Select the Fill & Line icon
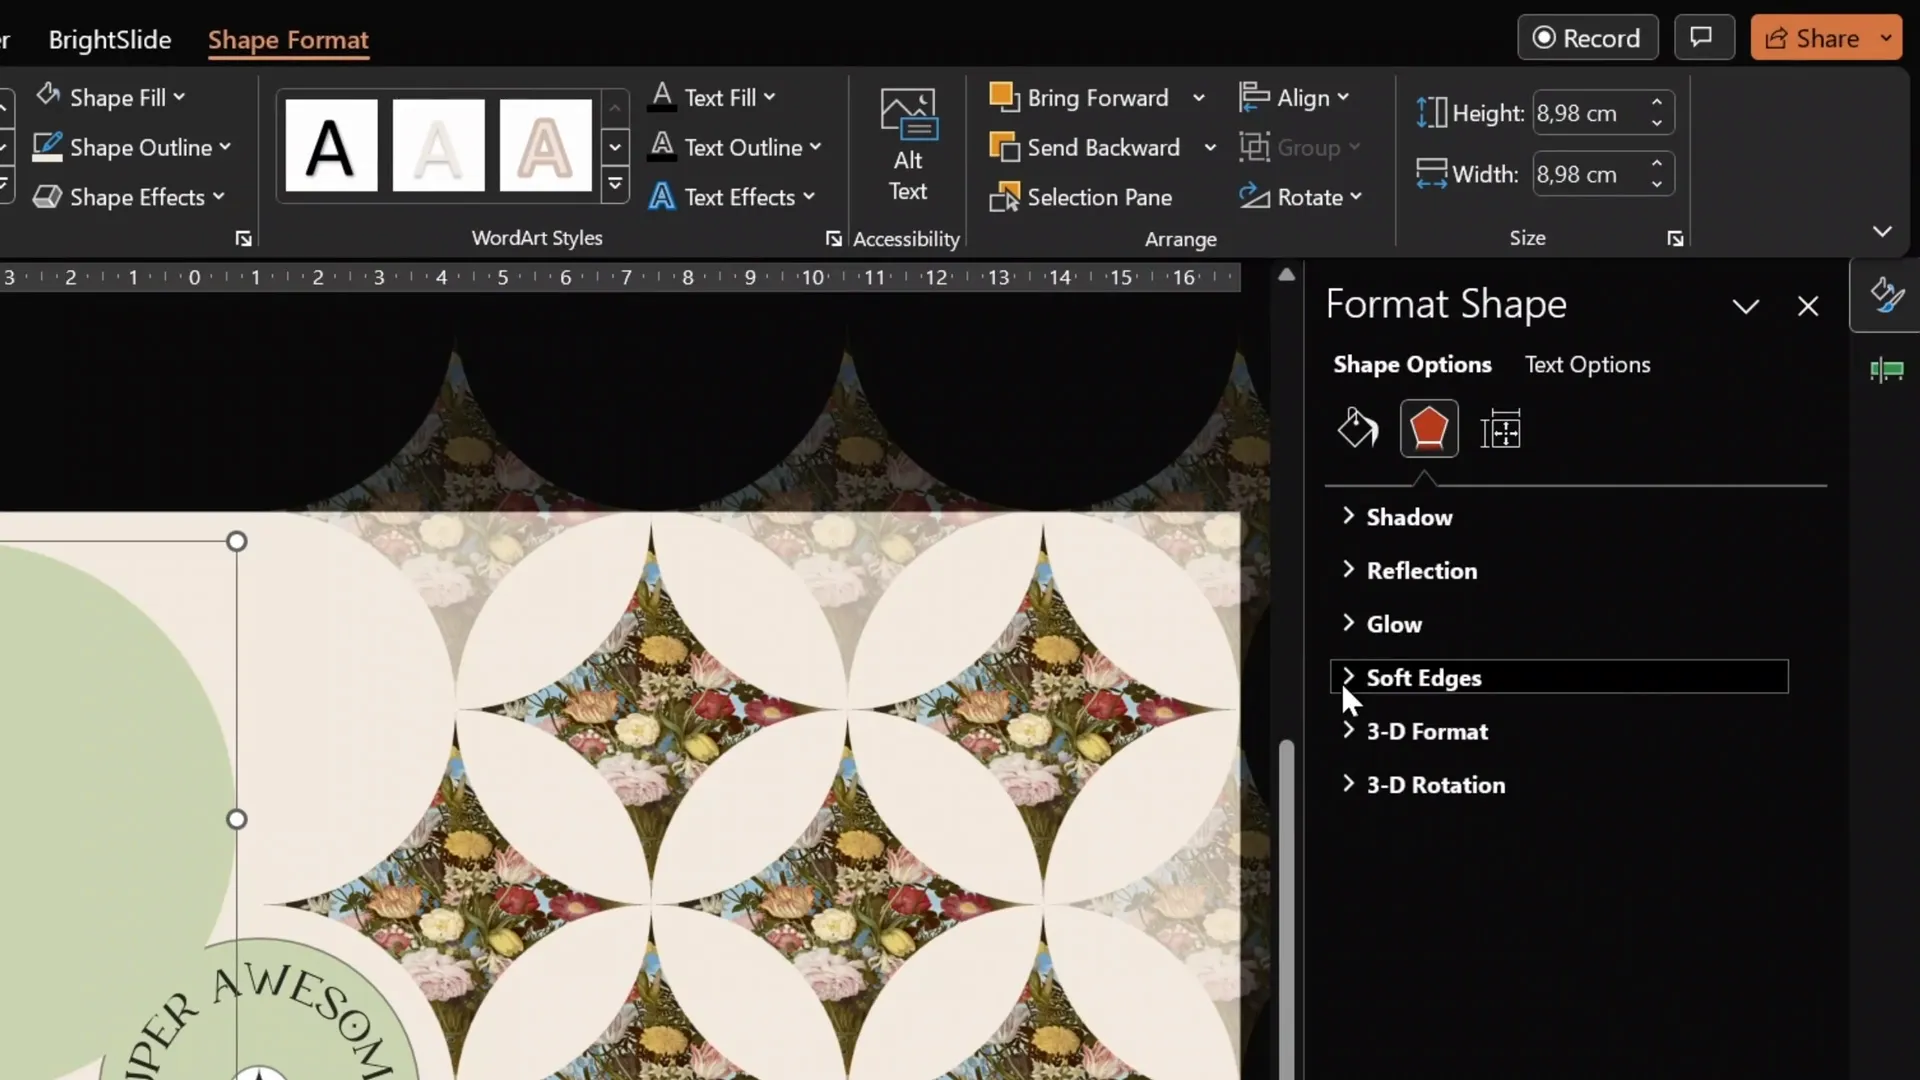Screen dimensions: 1920x1080 click(1357, 429)
